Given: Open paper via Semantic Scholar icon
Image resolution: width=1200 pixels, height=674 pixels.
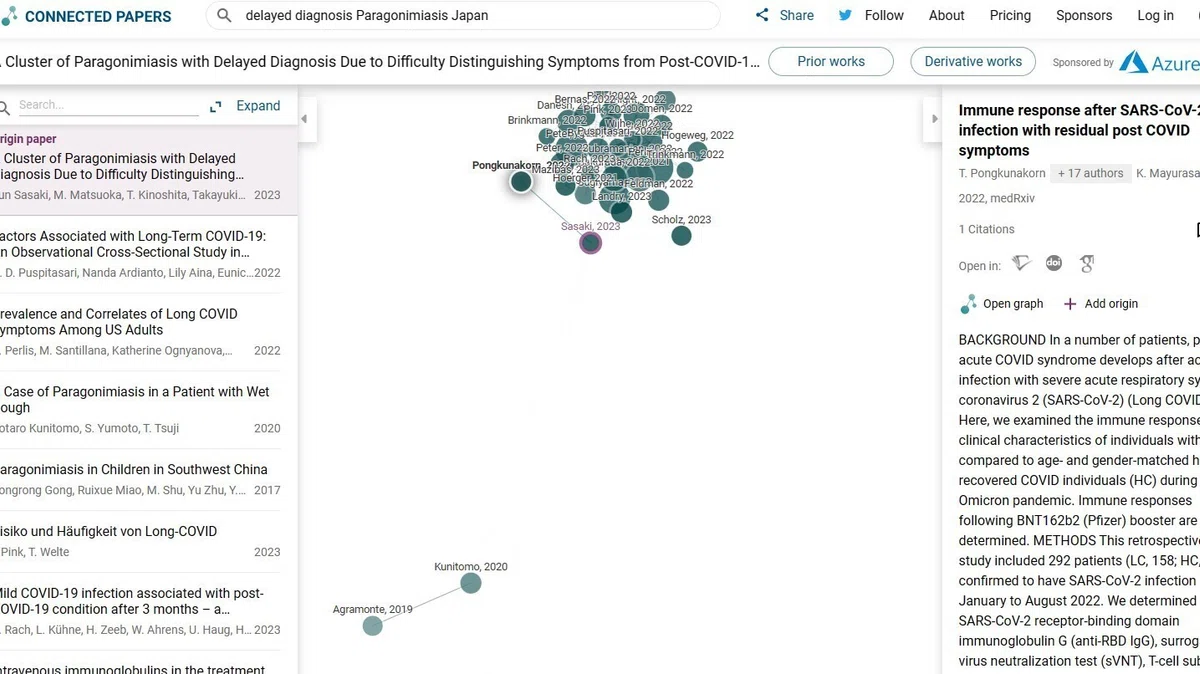Looking at the screenshot, I should pyautogui.click(x=1021, y=264).
